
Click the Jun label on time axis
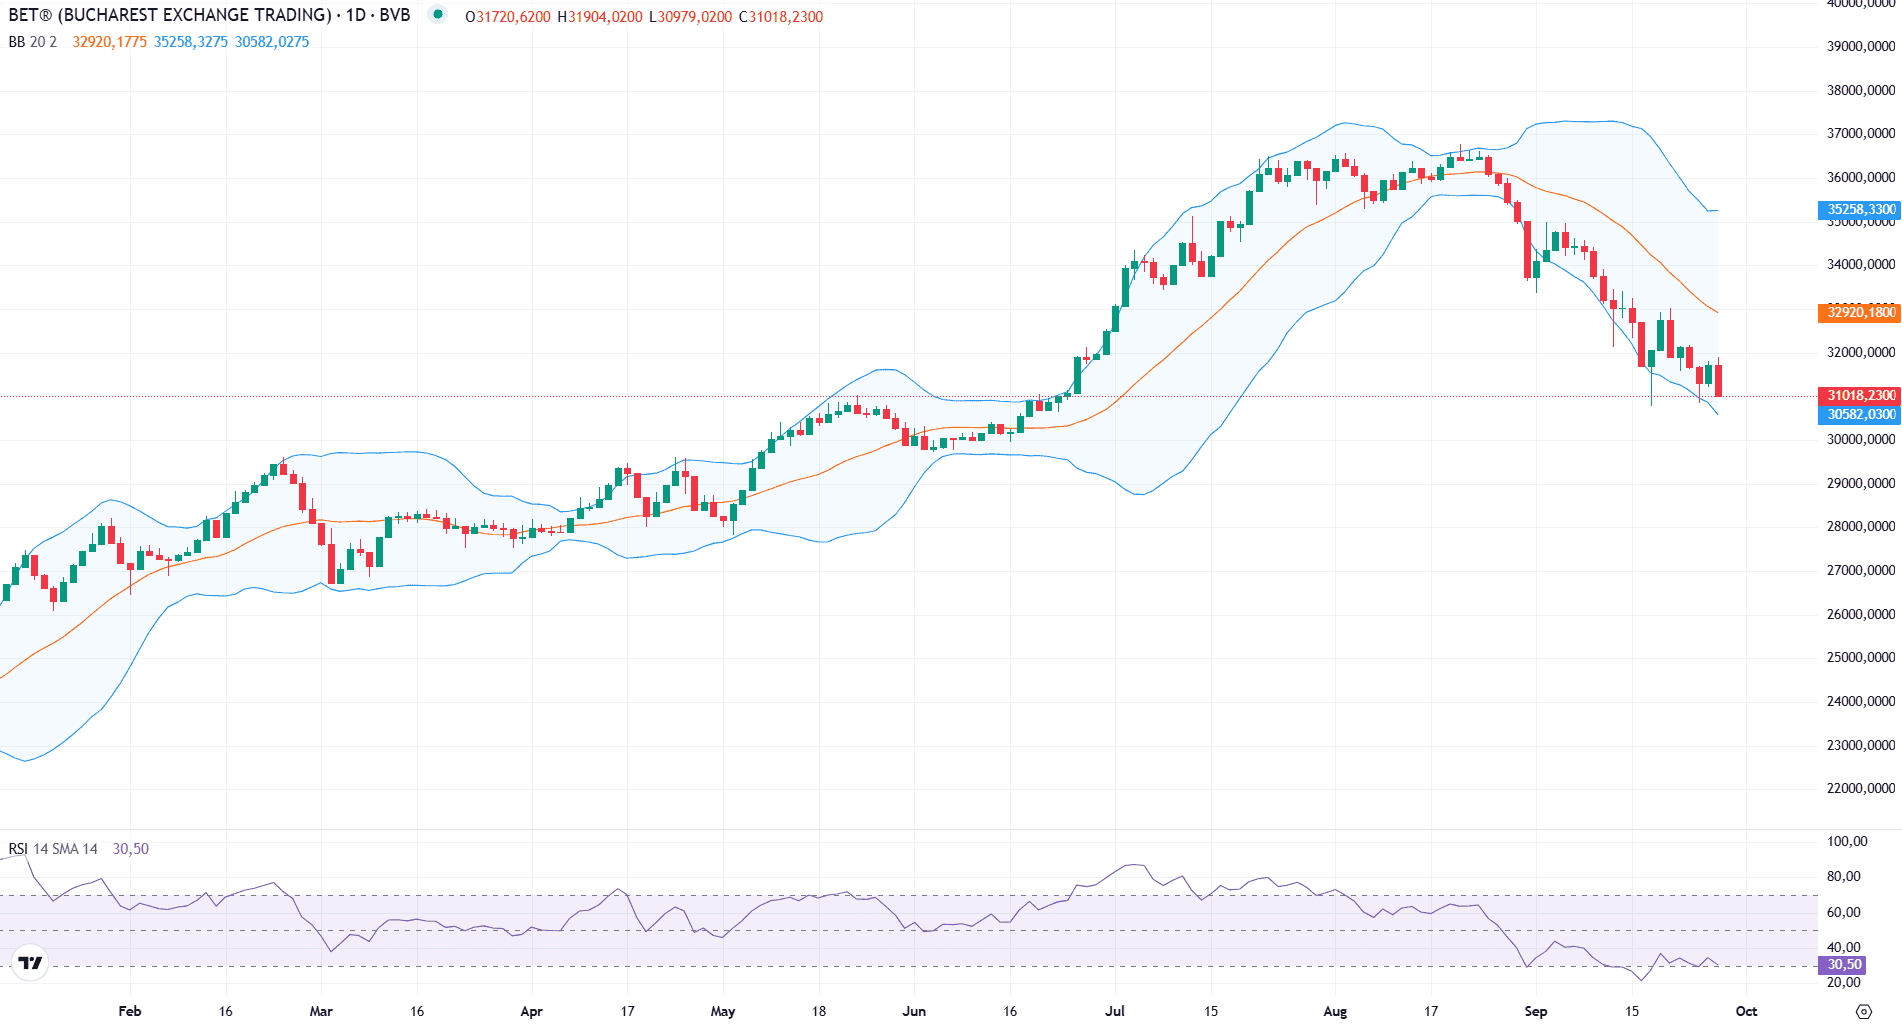tap(914, 1012)
